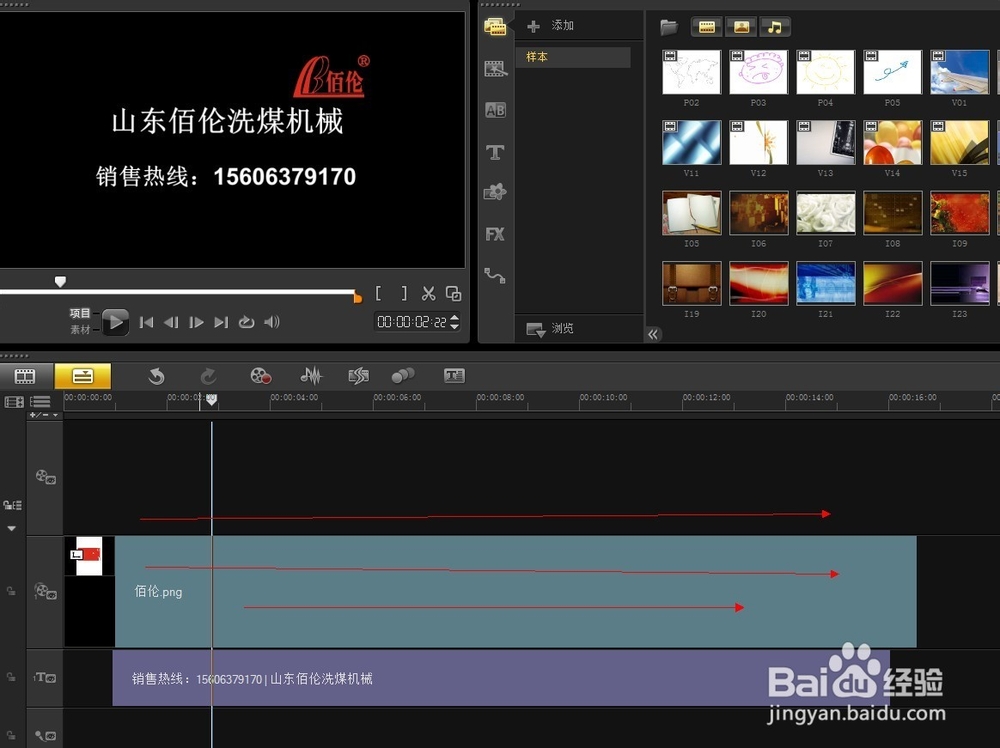Click the overlay track header icon
Viewport: 1000px width, 748px height.
[45, 591]
